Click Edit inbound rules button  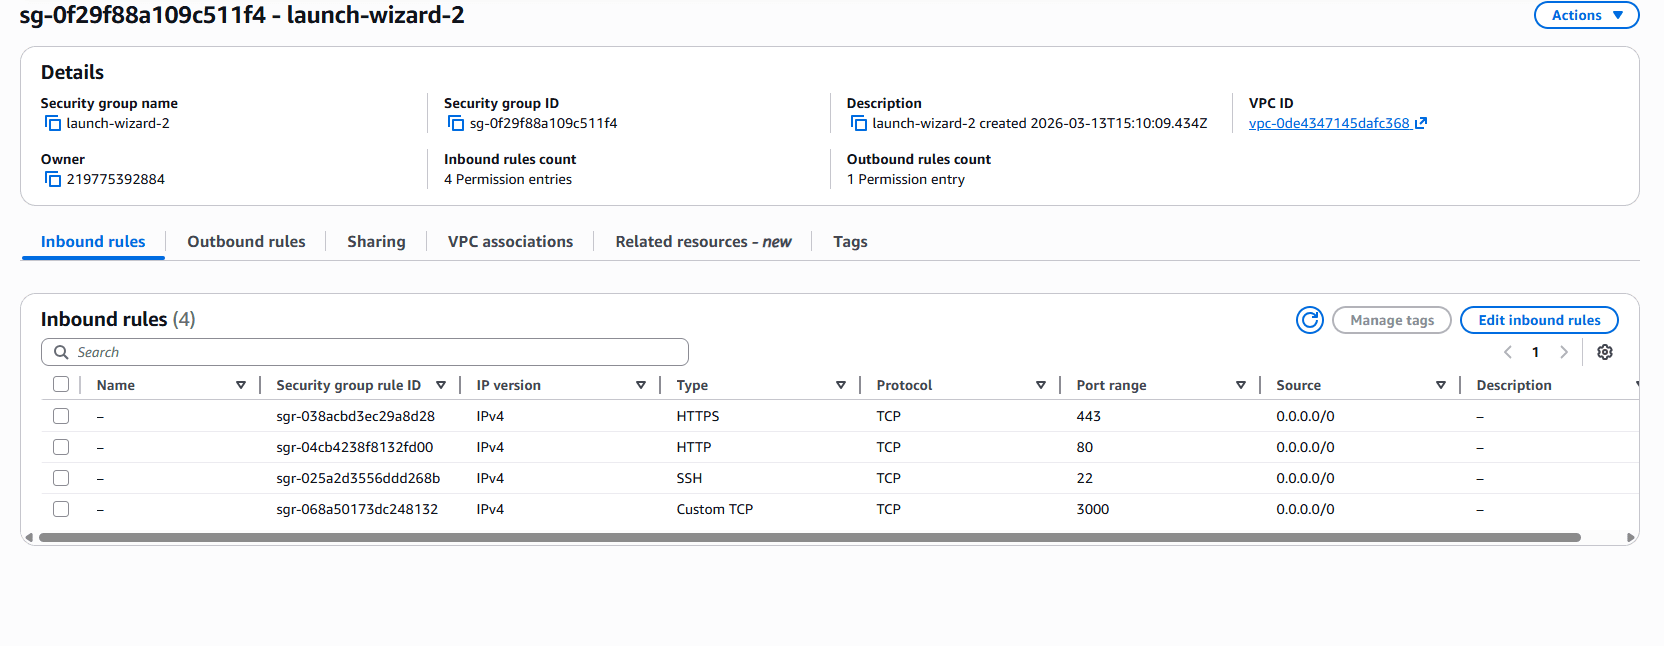[1539, 320]
